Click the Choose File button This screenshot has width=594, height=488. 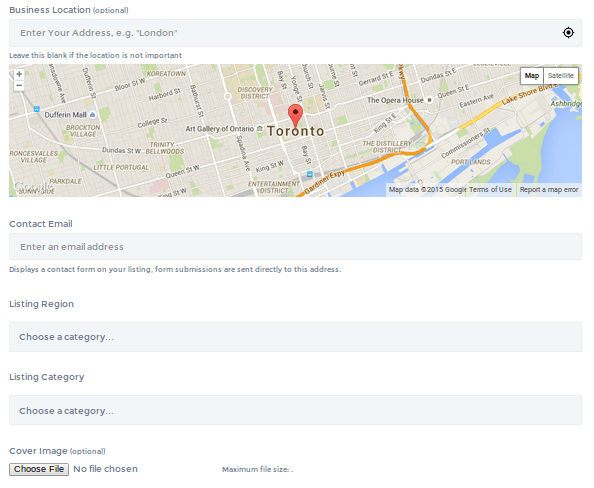tap(39, 469)
